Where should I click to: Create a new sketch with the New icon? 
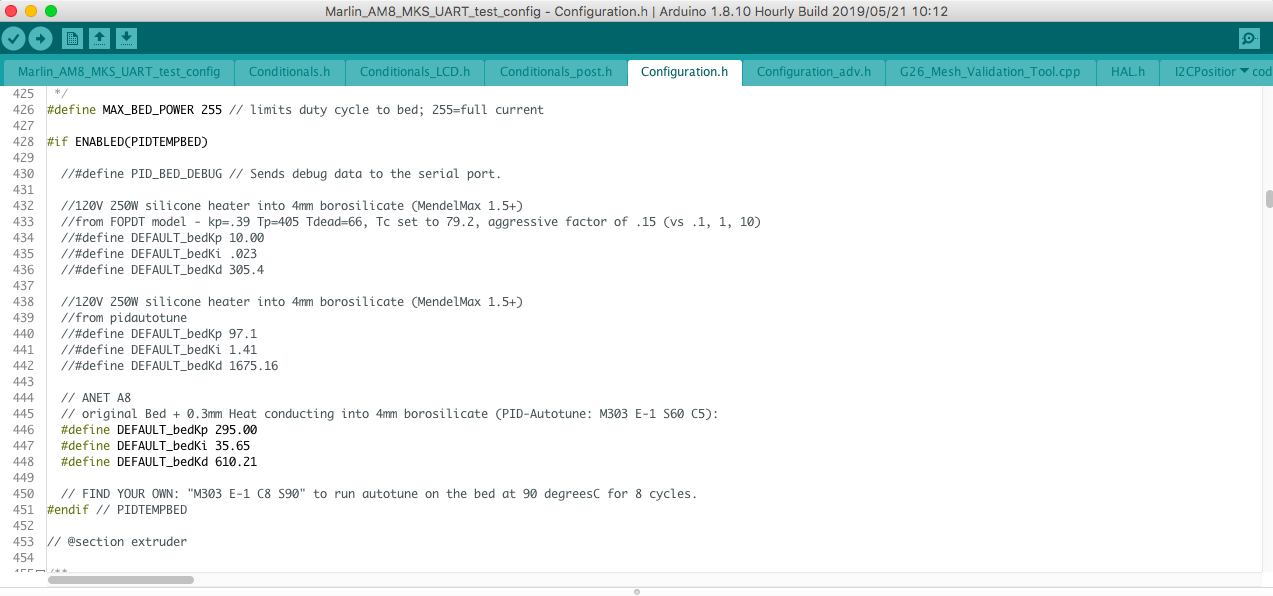click(72, 38)
